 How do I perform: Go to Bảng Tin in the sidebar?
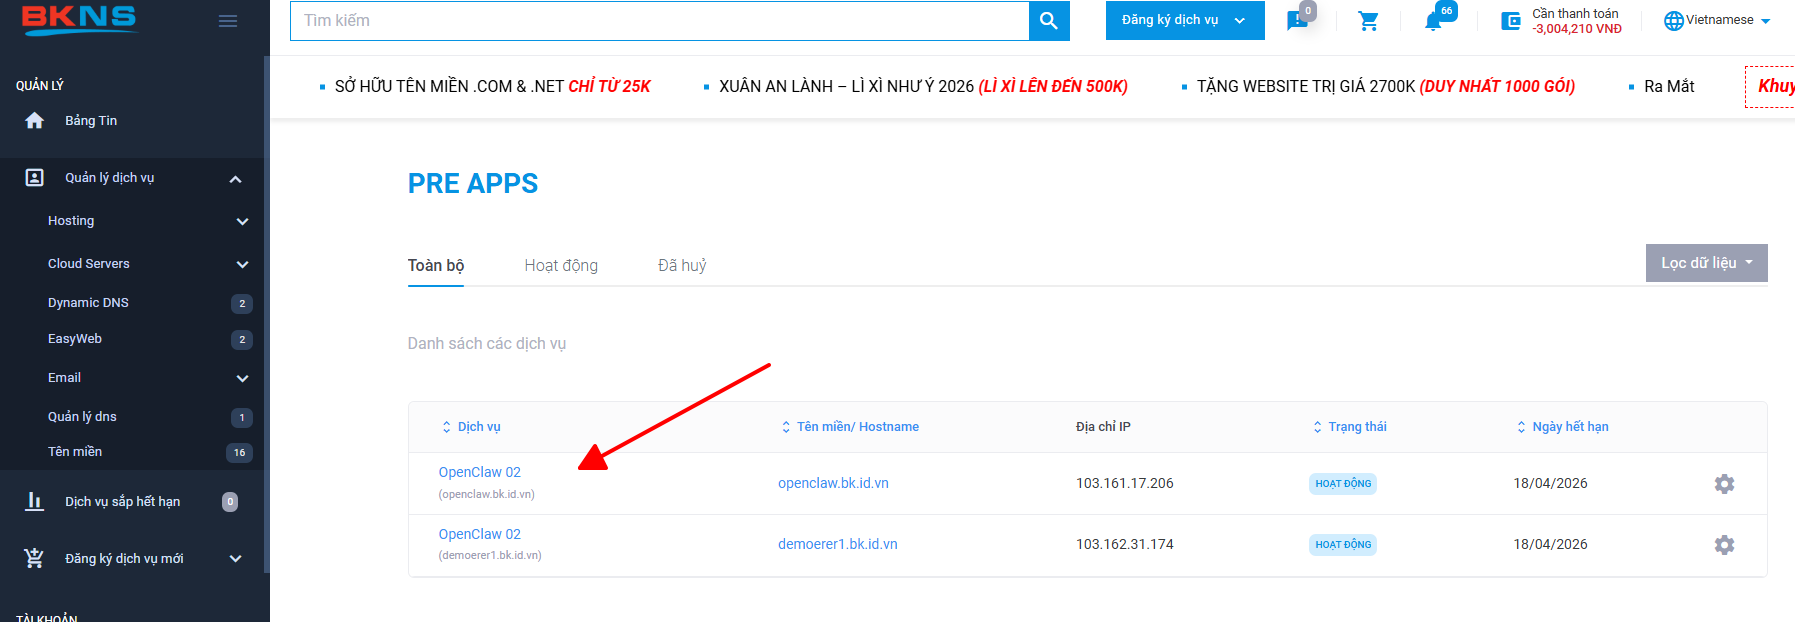[x=91, y=121]
